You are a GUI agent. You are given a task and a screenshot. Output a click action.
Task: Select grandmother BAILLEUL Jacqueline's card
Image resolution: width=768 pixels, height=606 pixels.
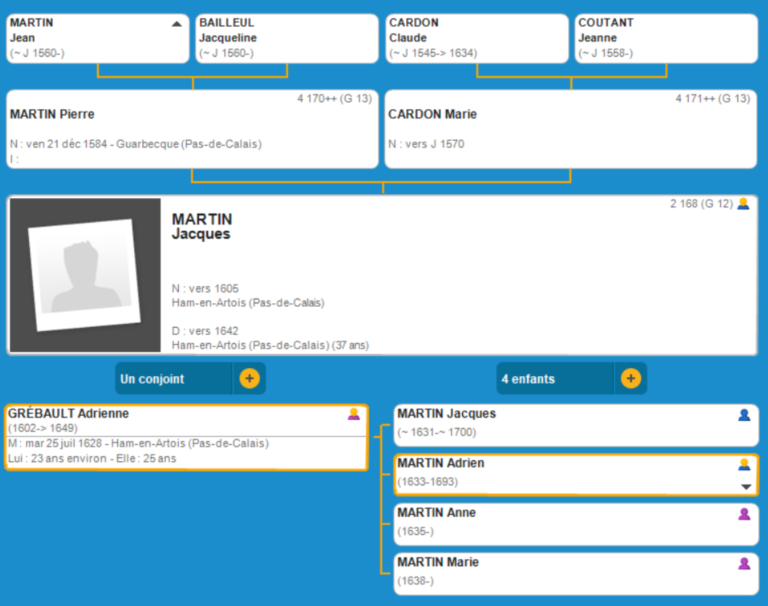[287, 38]
